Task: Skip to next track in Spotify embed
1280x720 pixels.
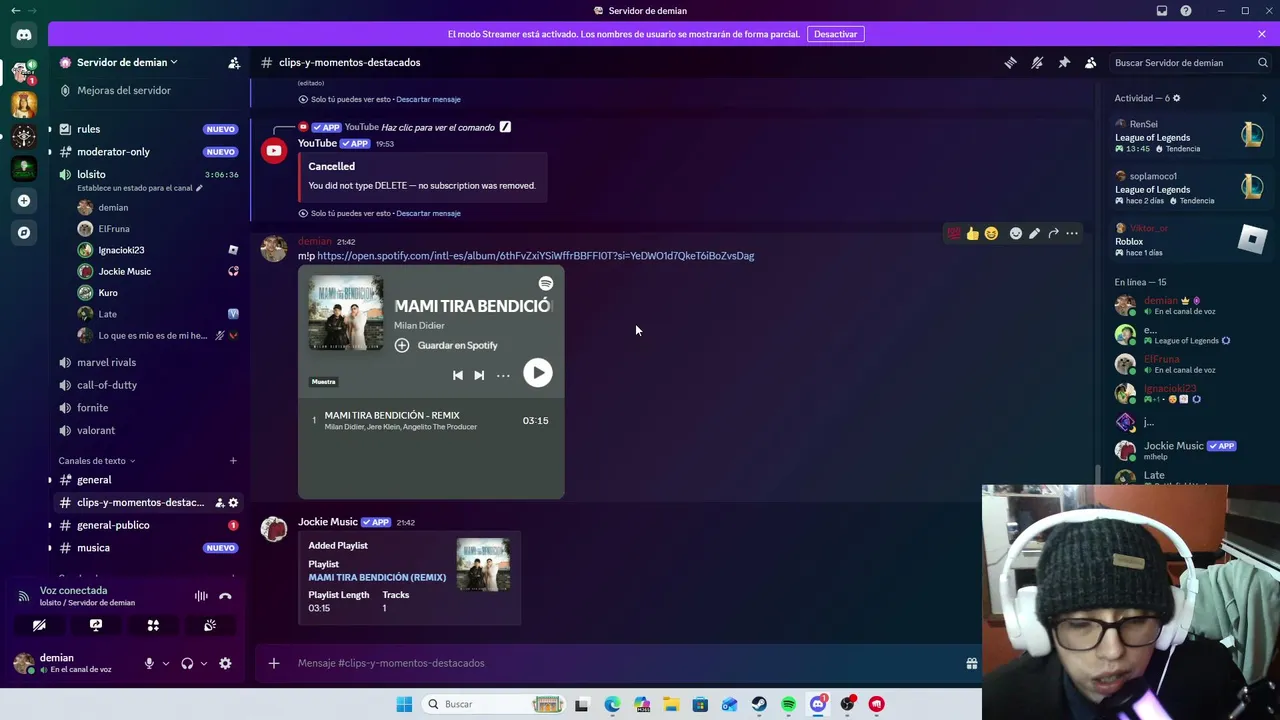Action: pyautogui.click(x=479, y=376)
